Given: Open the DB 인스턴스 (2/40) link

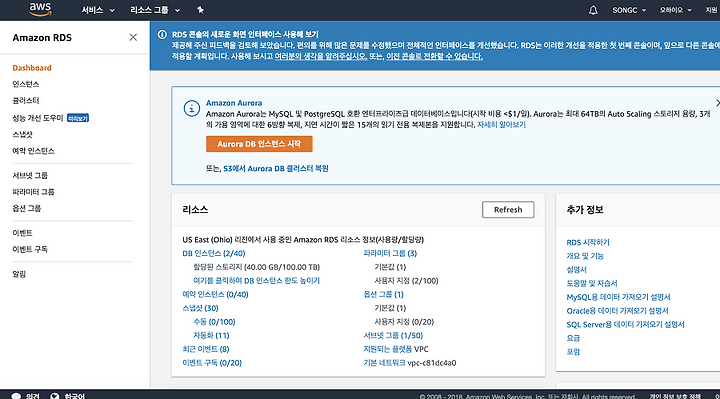Looking at the screenshot, I should point(214,253).
